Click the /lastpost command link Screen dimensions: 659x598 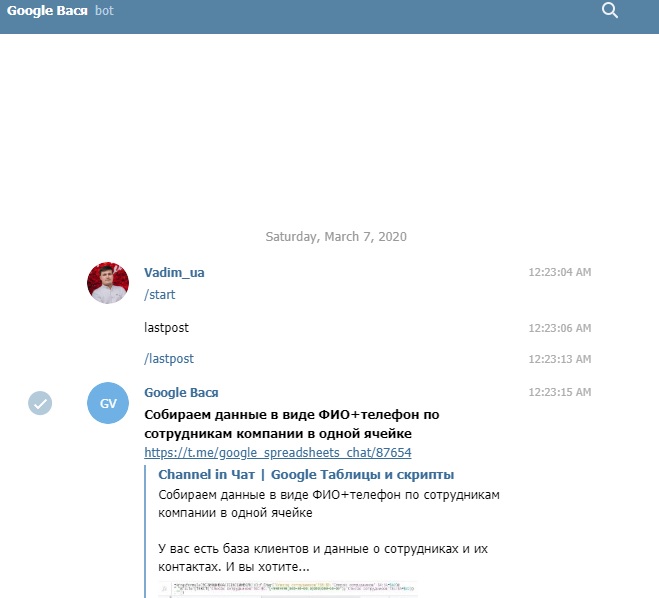point(169,359)
